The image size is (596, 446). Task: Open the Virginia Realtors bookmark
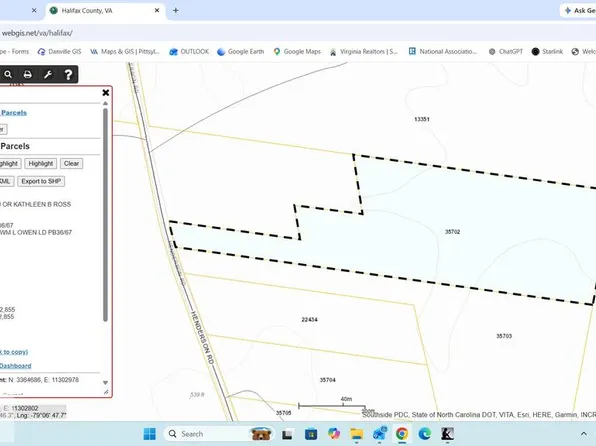(x=363, y=52)
